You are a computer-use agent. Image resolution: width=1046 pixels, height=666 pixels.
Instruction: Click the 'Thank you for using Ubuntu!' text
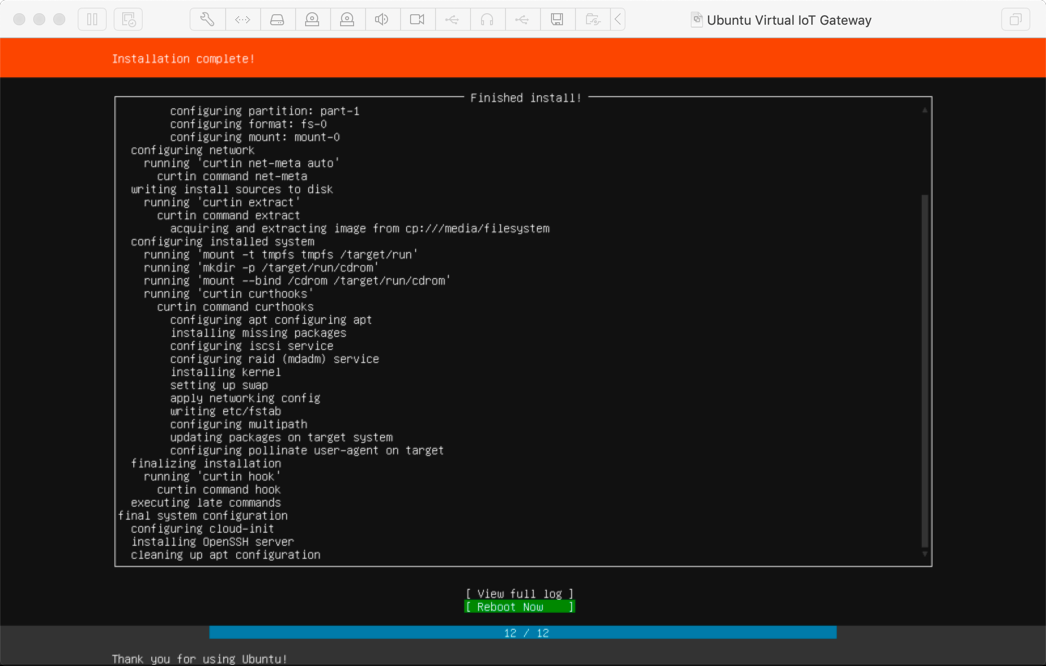(x=199, y=659)
